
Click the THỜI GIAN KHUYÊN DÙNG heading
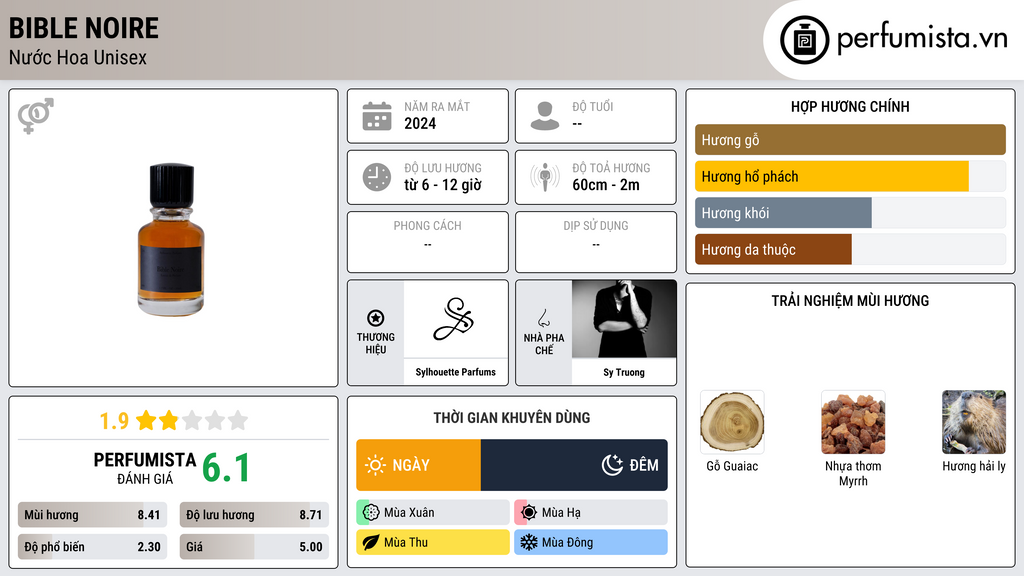[512, 417]
